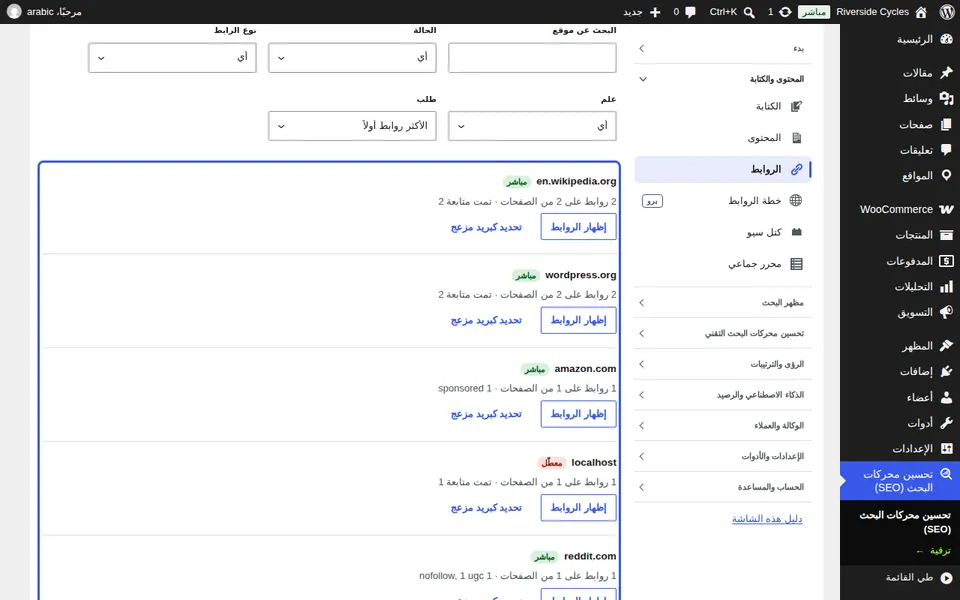Expand the مظهر البحث section
960x600 pixels.
723,302
